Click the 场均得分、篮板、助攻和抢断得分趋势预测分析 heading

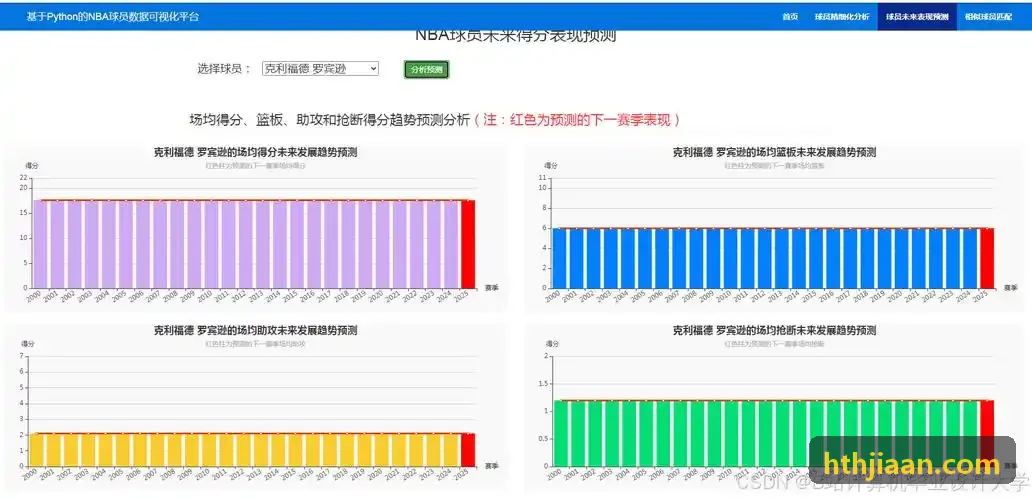coord(330,120)
